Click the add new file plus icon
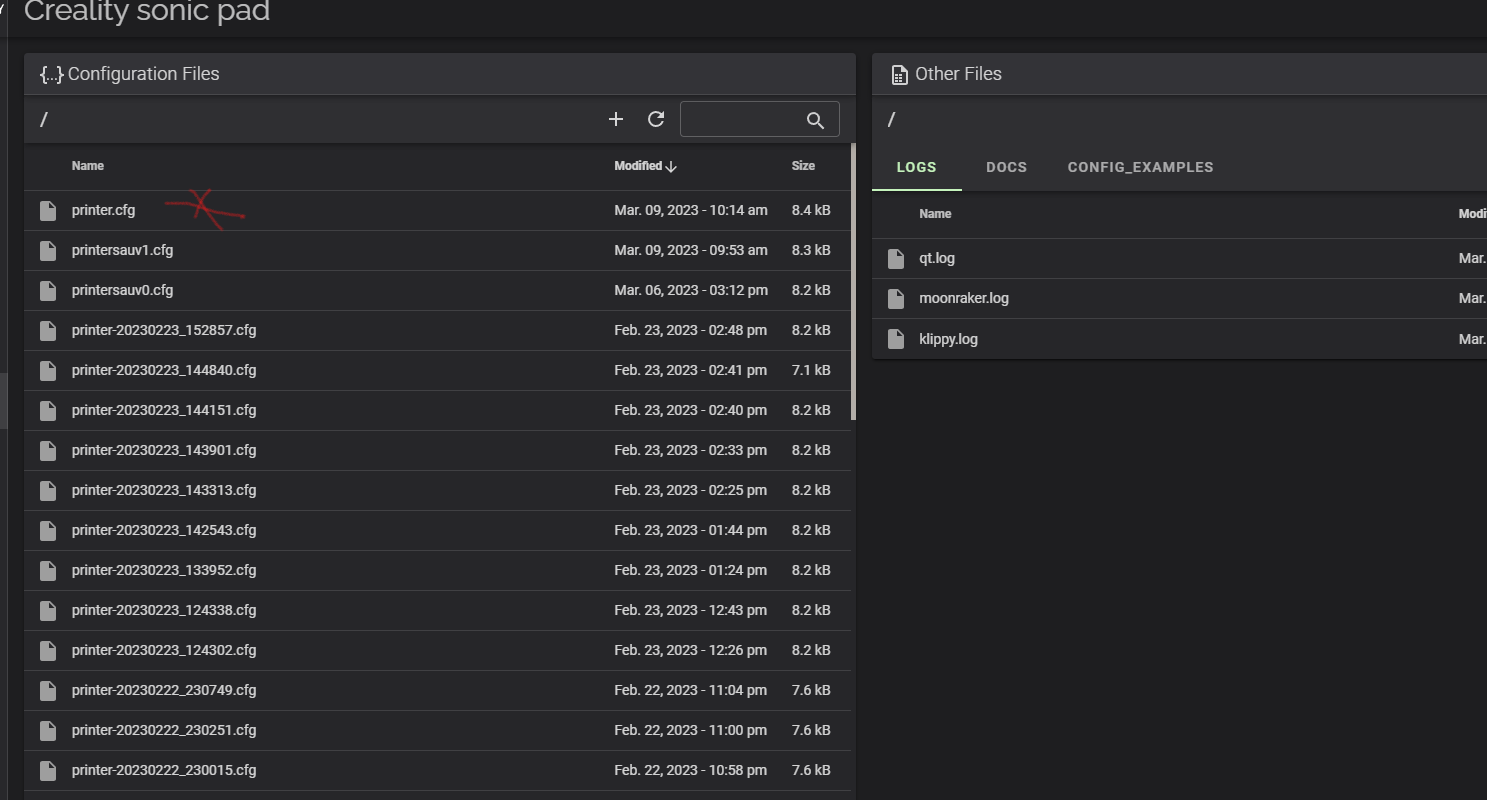This screenshot has height=800, width=1487. [616, 119]
